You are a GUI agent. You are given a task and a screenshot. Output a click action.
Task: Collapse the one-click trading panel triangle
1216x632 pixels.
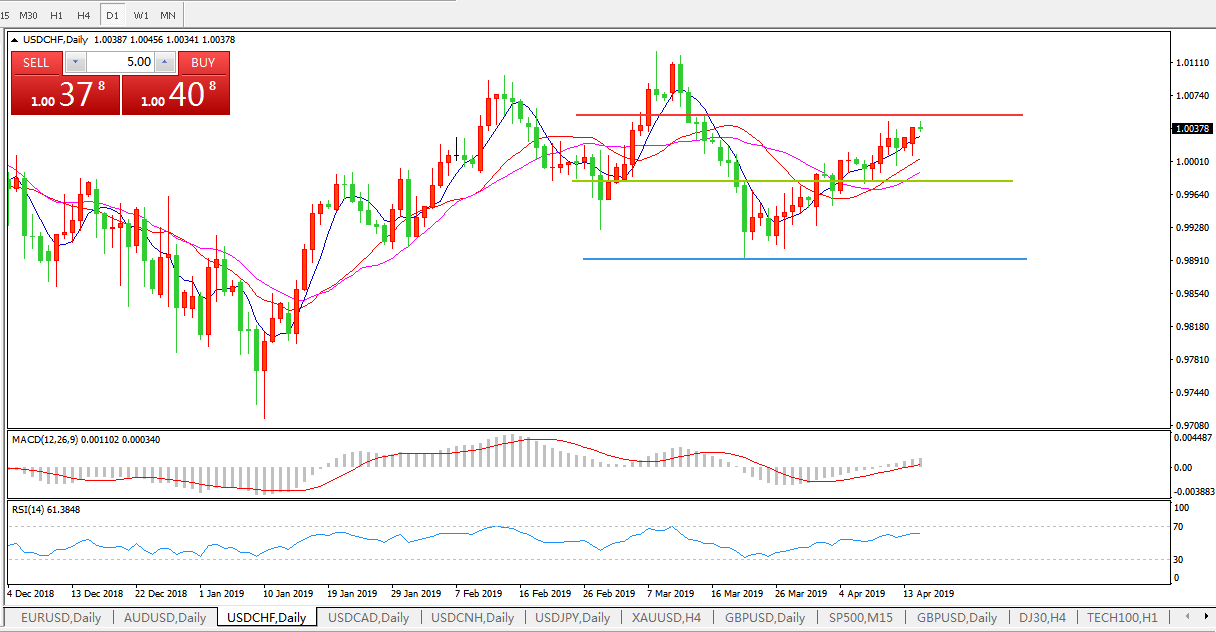coord(14,39)
